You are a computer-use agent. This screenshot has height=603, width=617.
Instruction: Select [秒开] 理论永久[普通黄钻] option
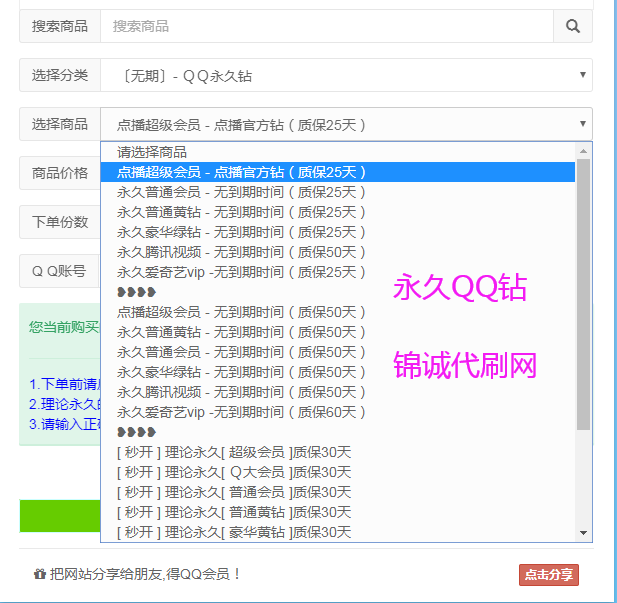234,512
